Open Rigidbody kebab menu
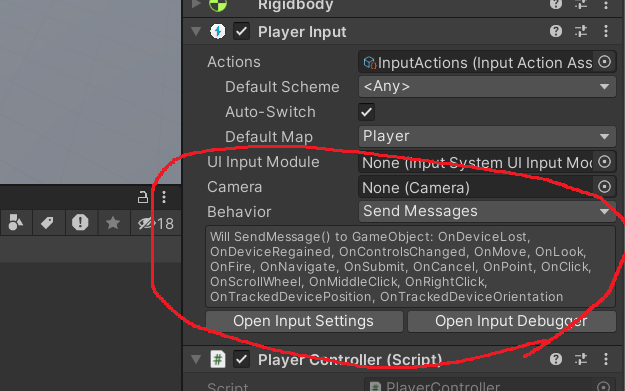 click(x=606, y=4)
